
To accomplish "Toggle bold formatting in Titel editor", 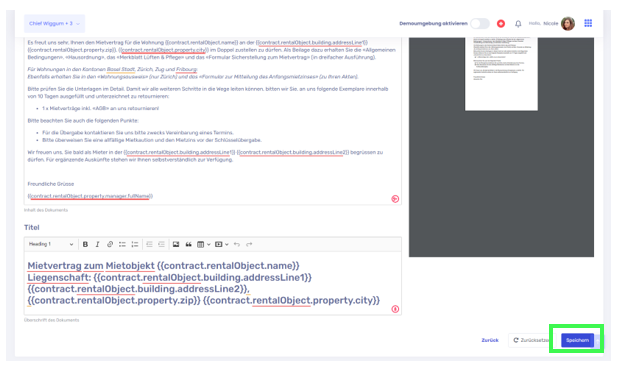I will point(85,244).
